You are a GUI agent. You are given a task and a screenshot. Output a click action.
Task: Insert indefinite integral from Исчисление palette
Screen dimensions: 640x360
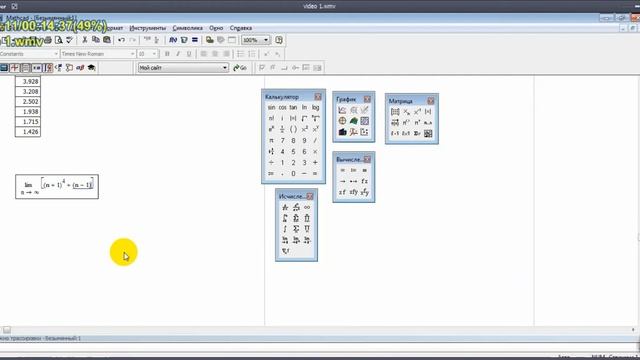[285, 229]
